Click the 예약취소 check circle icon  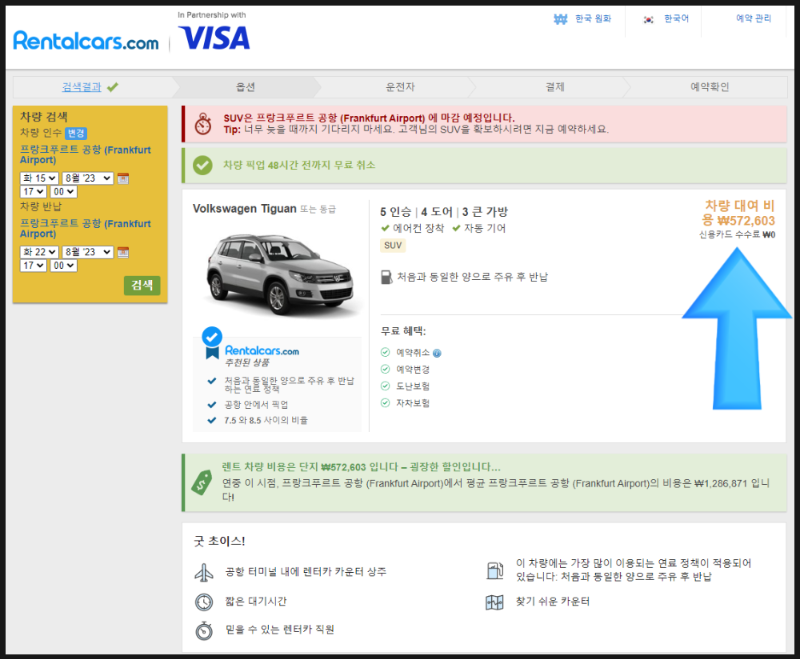point(385,352)
